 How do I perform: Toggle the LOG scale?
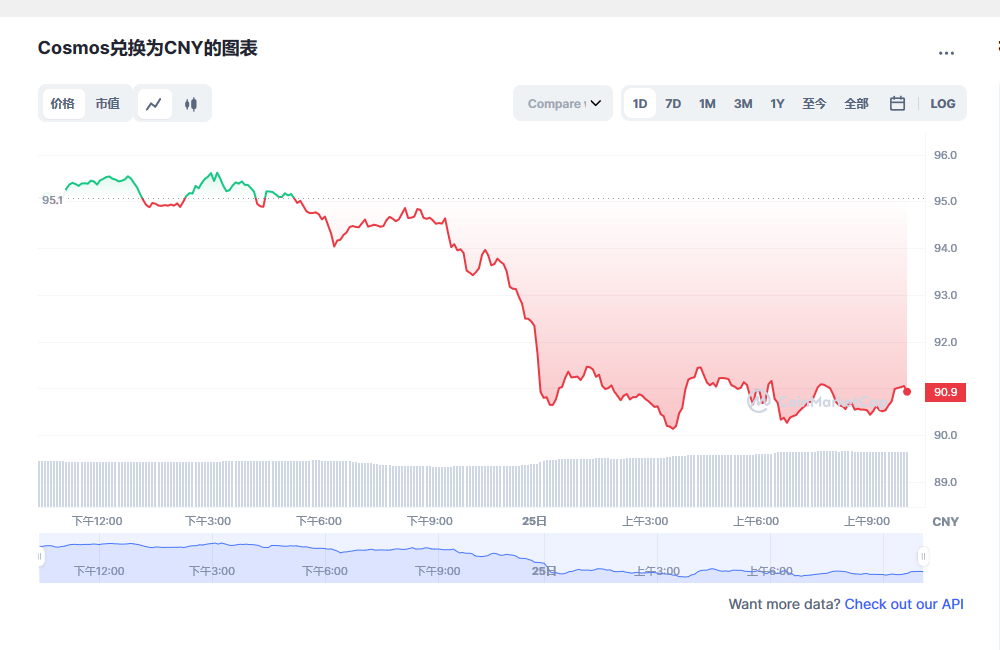point(943,103)
